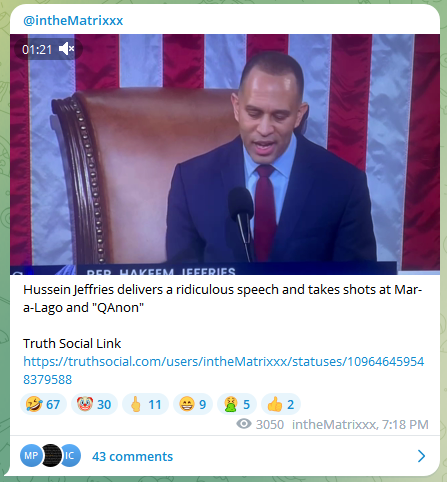Toggle the middle finger reaction with 11
Screen dimensions: 447x482
145,404
